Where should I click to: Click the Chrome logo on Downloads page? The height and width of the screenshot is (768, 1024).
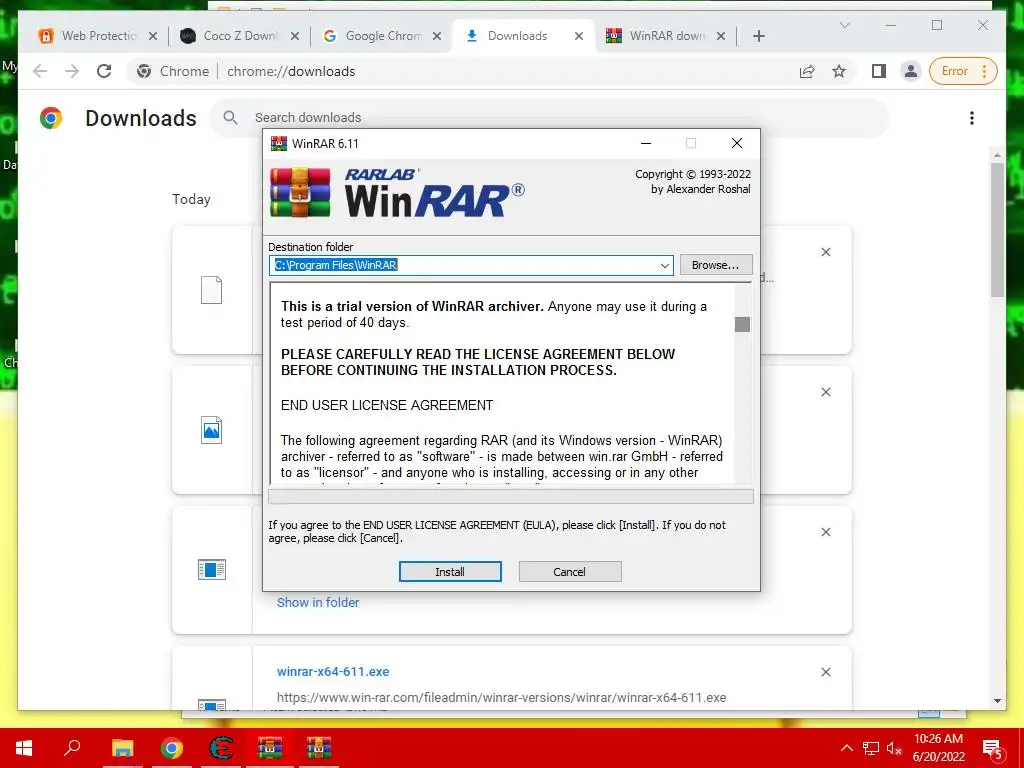(x=51, y=118)
